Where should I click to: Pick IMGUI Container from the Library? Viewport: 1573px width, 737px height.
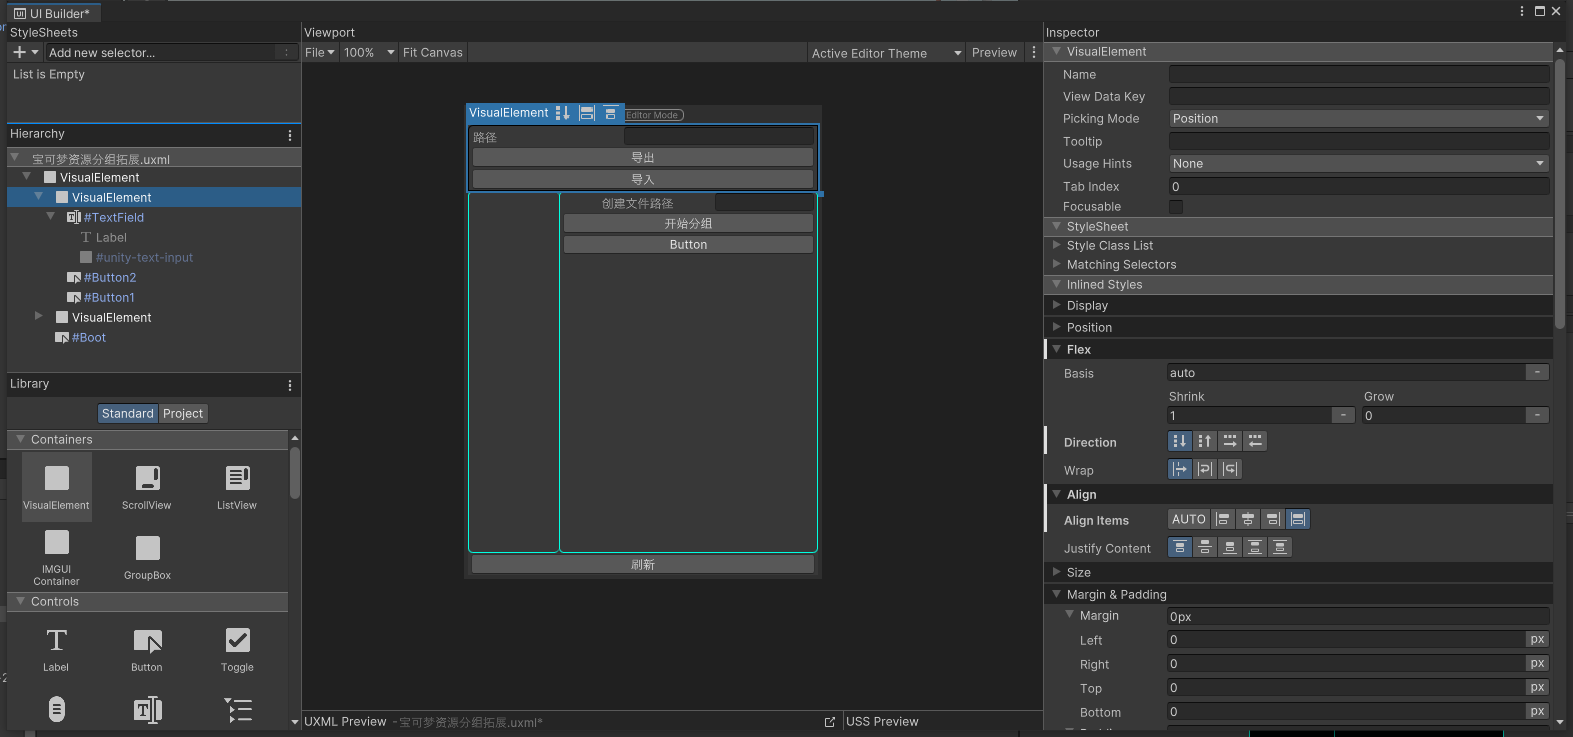click(57, 557)
